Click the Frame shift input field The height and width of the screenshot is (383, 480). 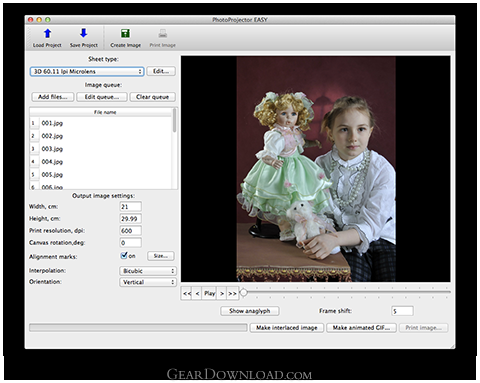[402, 311]
